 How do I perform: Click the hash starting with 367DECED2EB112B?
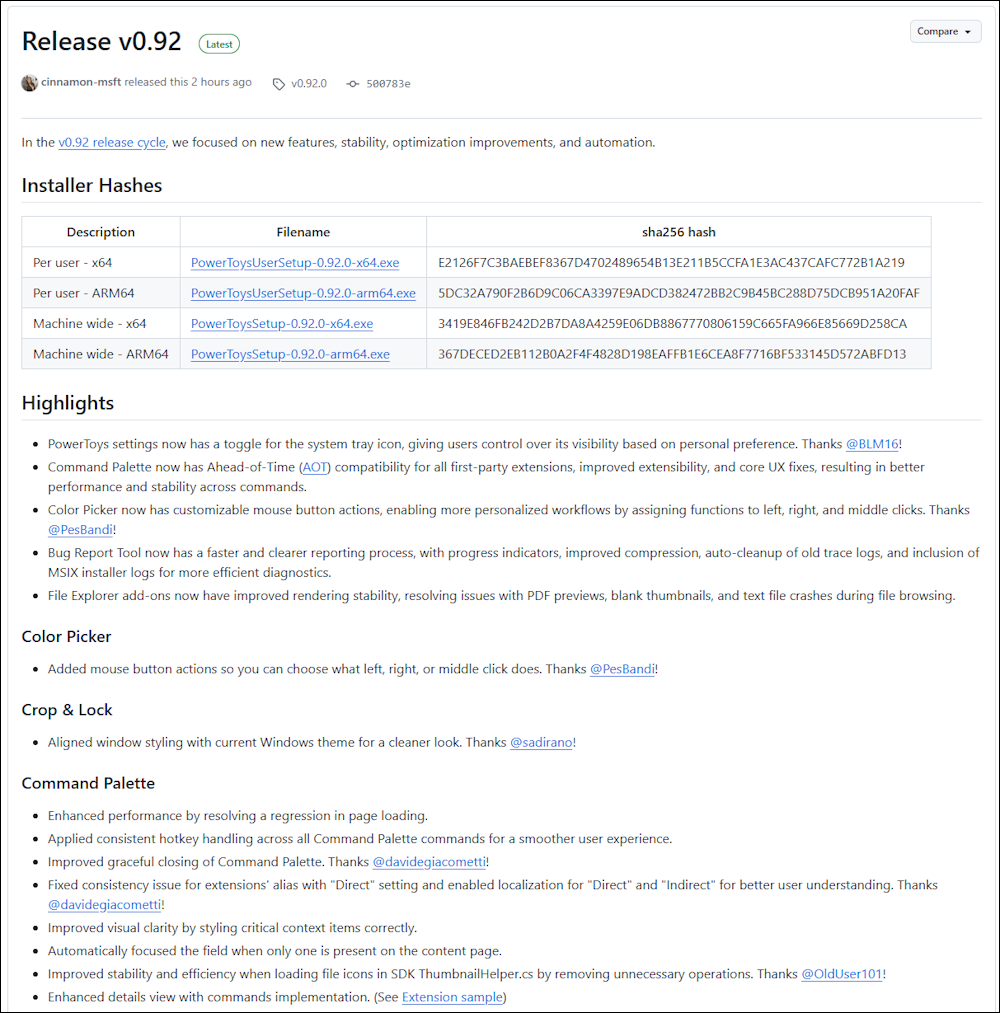point(672,354)
